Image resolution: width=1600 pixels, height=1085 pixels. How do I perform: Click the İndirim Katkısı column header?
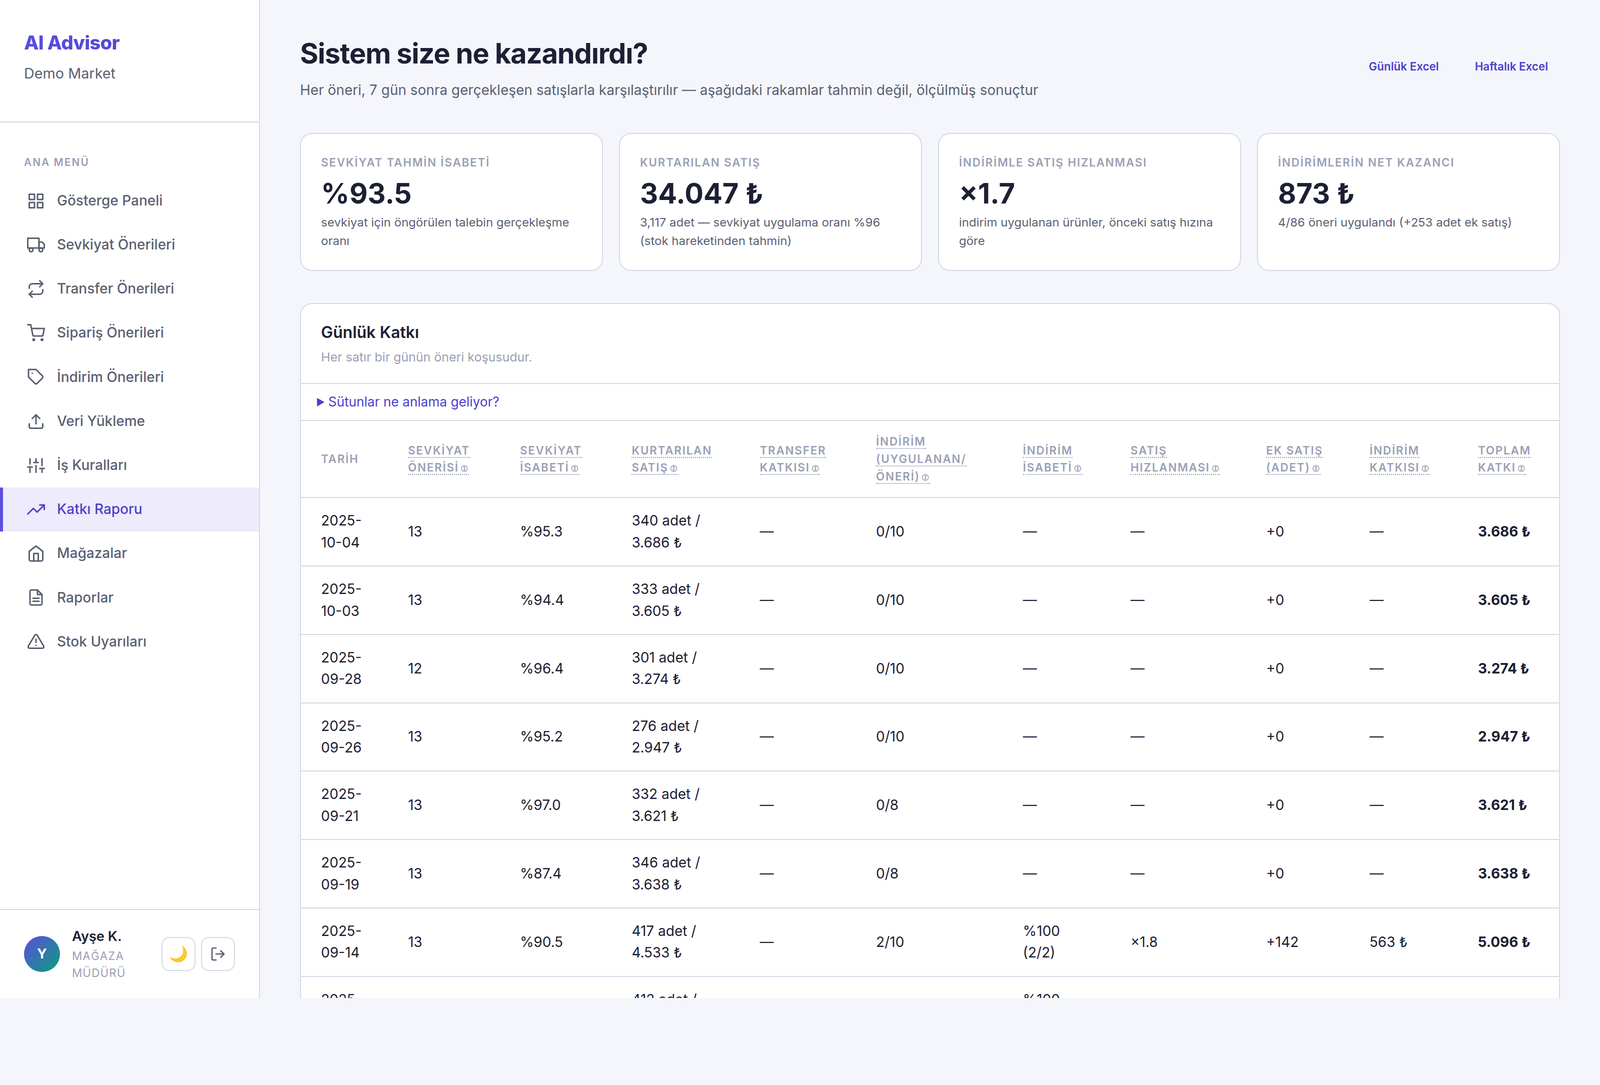(x=1399, y=459)
